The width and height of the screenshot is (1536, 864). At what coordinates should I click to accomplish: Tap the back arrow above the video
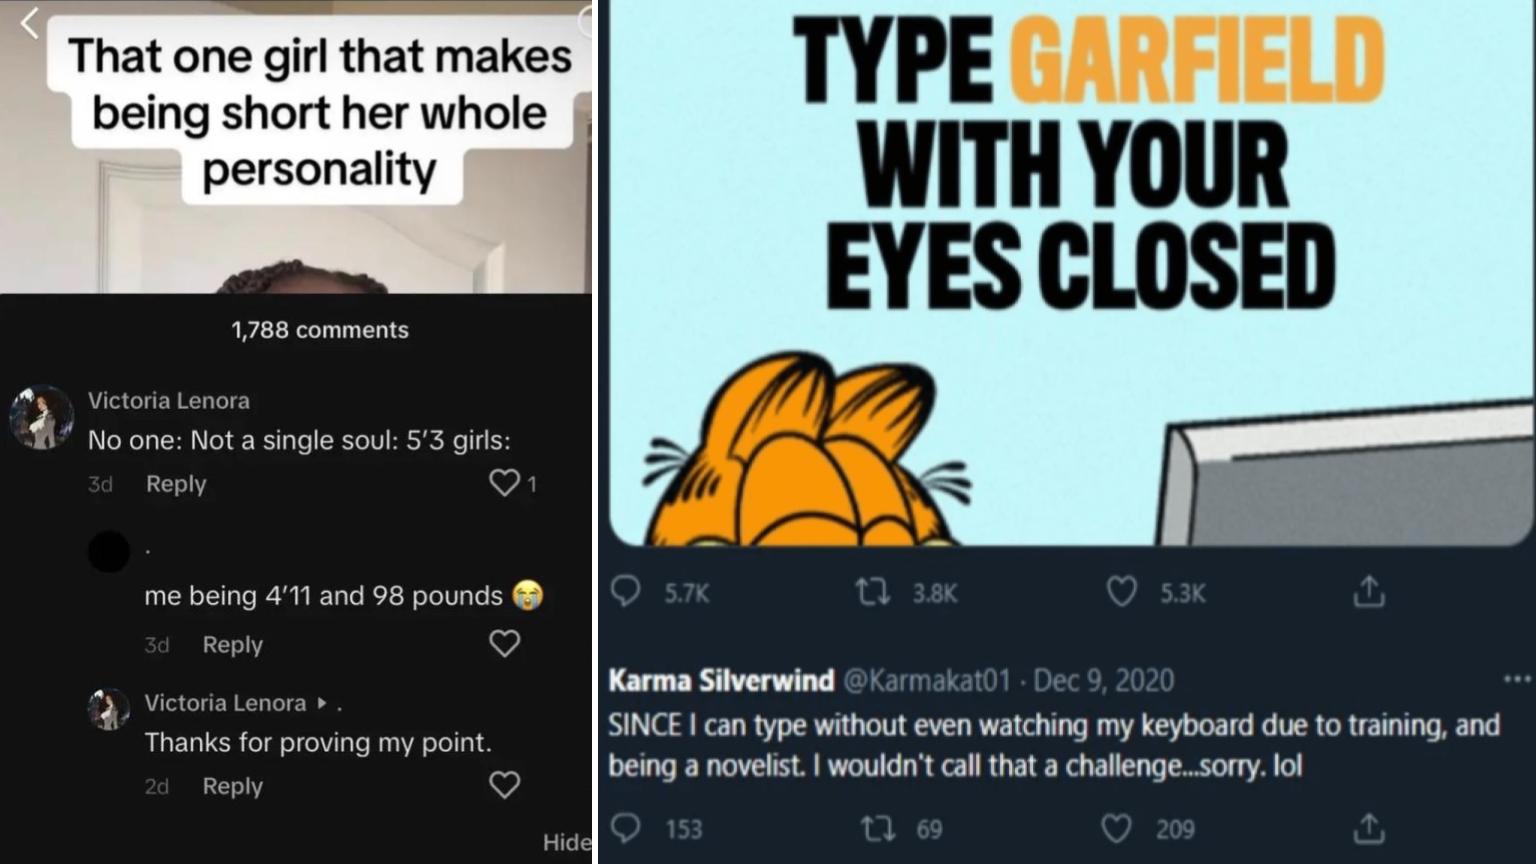click(x=30, y=23)
